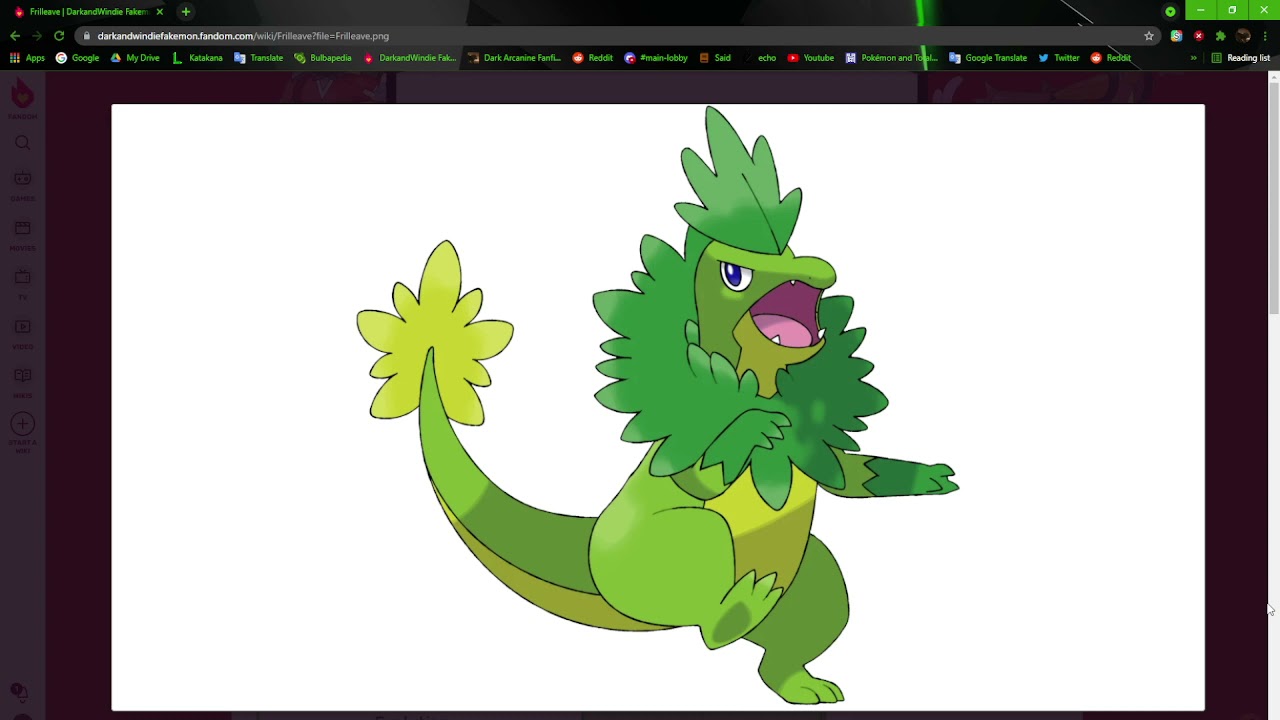Open the Chrome three-dot menu
1280x720 pixels.
(x=1265, y=36)
